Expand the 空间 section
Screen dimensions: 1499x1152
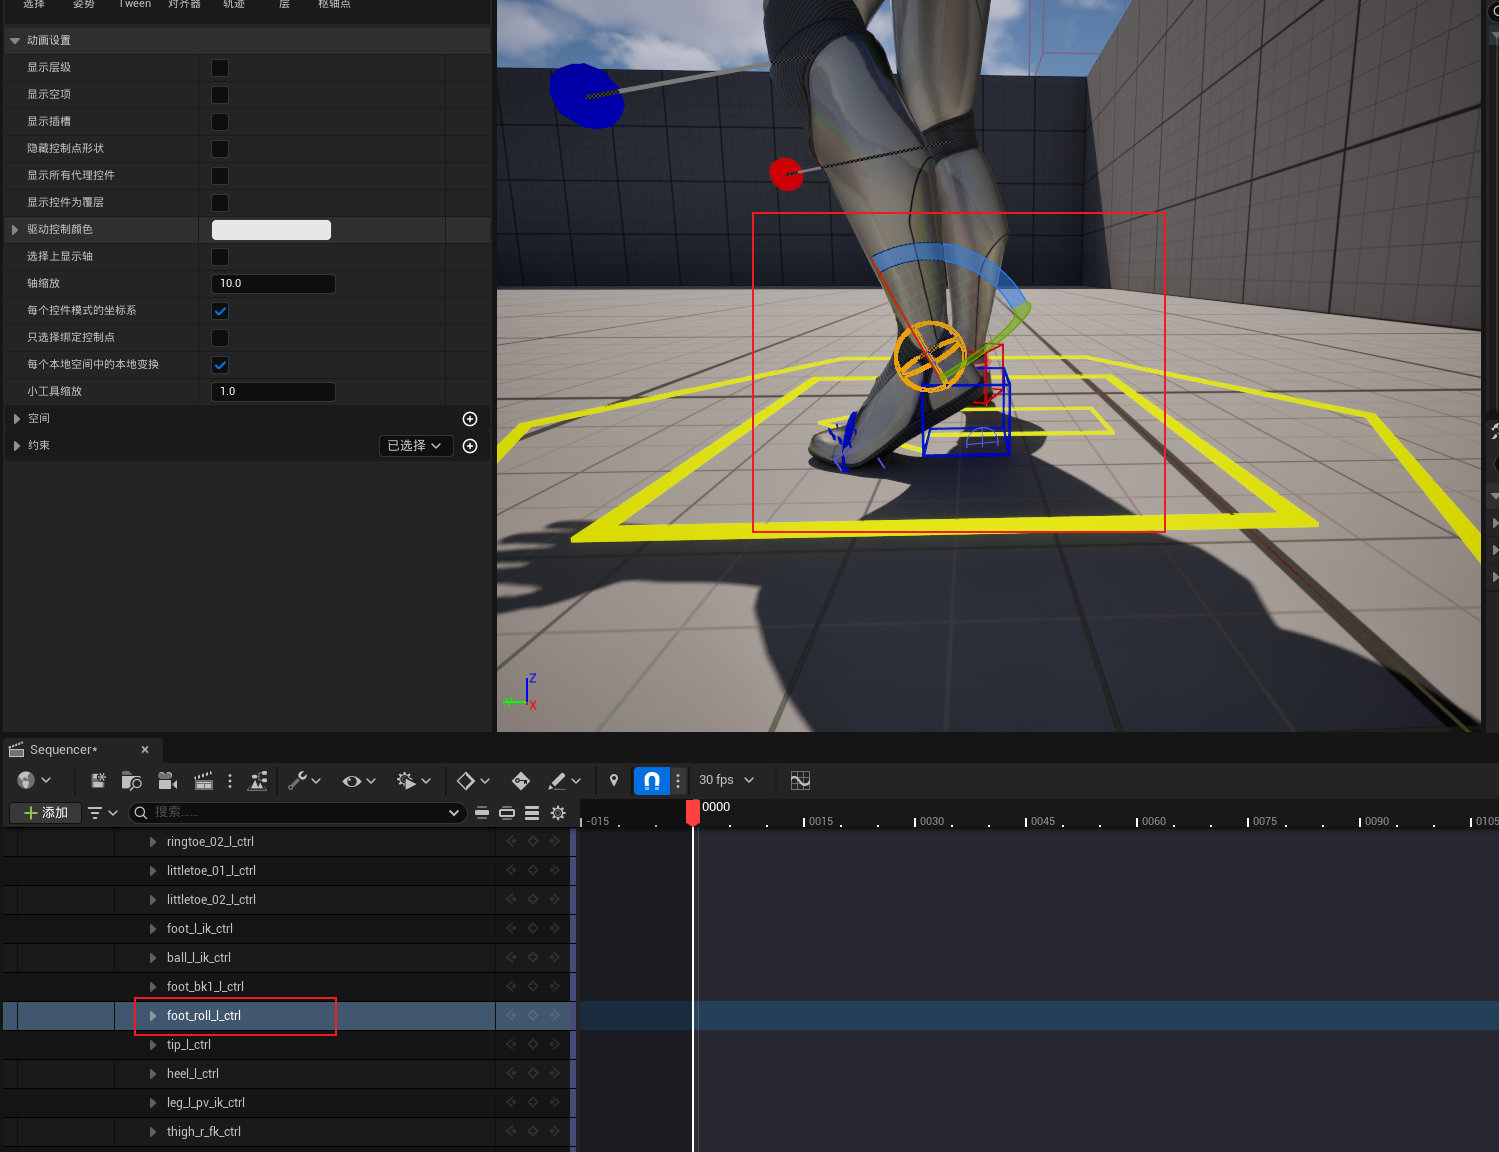point(17,419)
